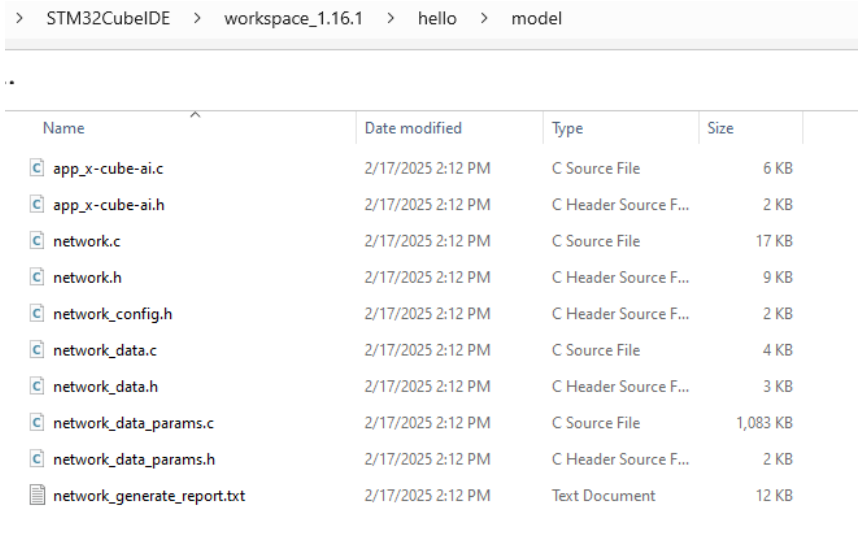
Task: Select the network_data_params.c file name
Action: [x=134, y=423]
